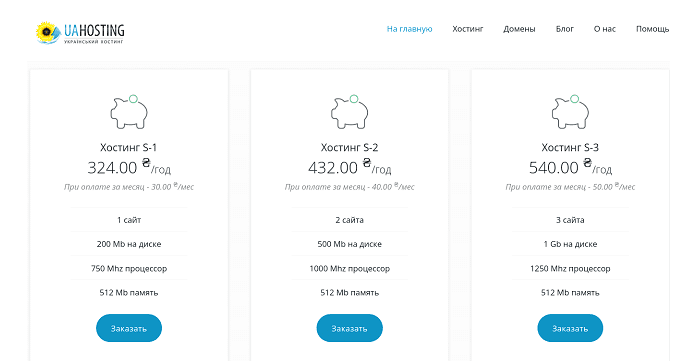Open the Хостинг navigation menu item

468,29
